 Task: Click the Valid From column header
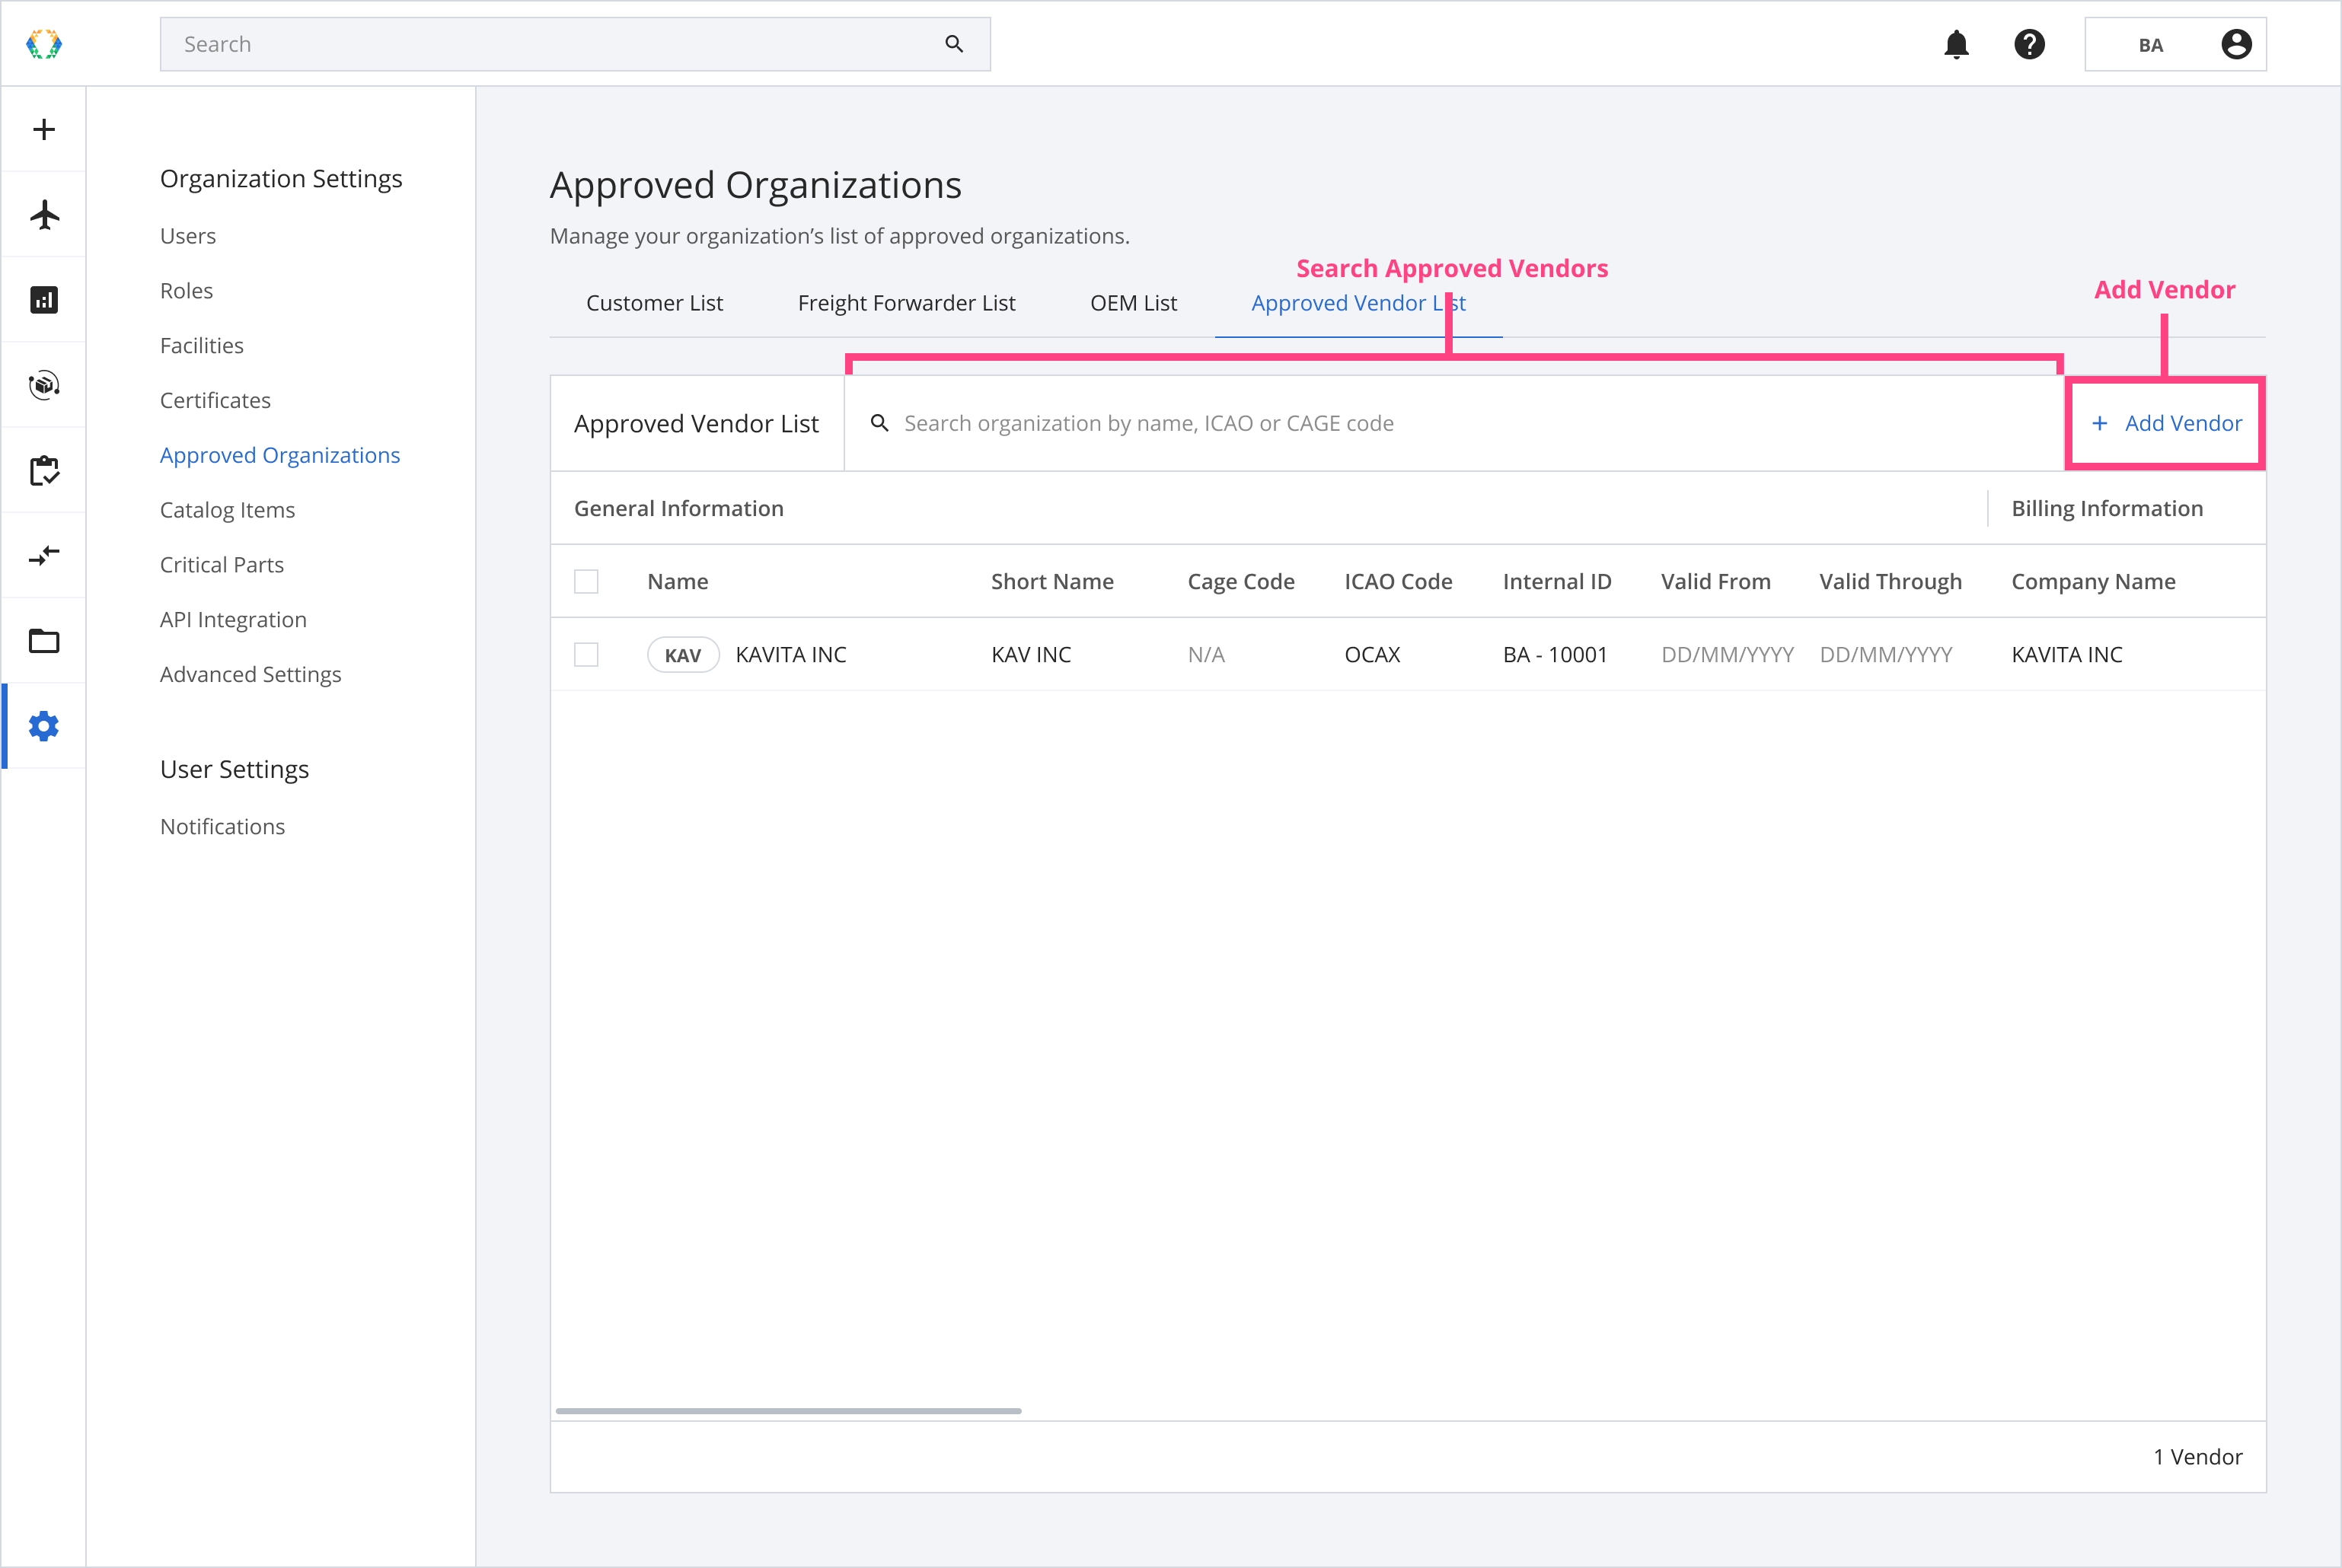(1716, 582)
